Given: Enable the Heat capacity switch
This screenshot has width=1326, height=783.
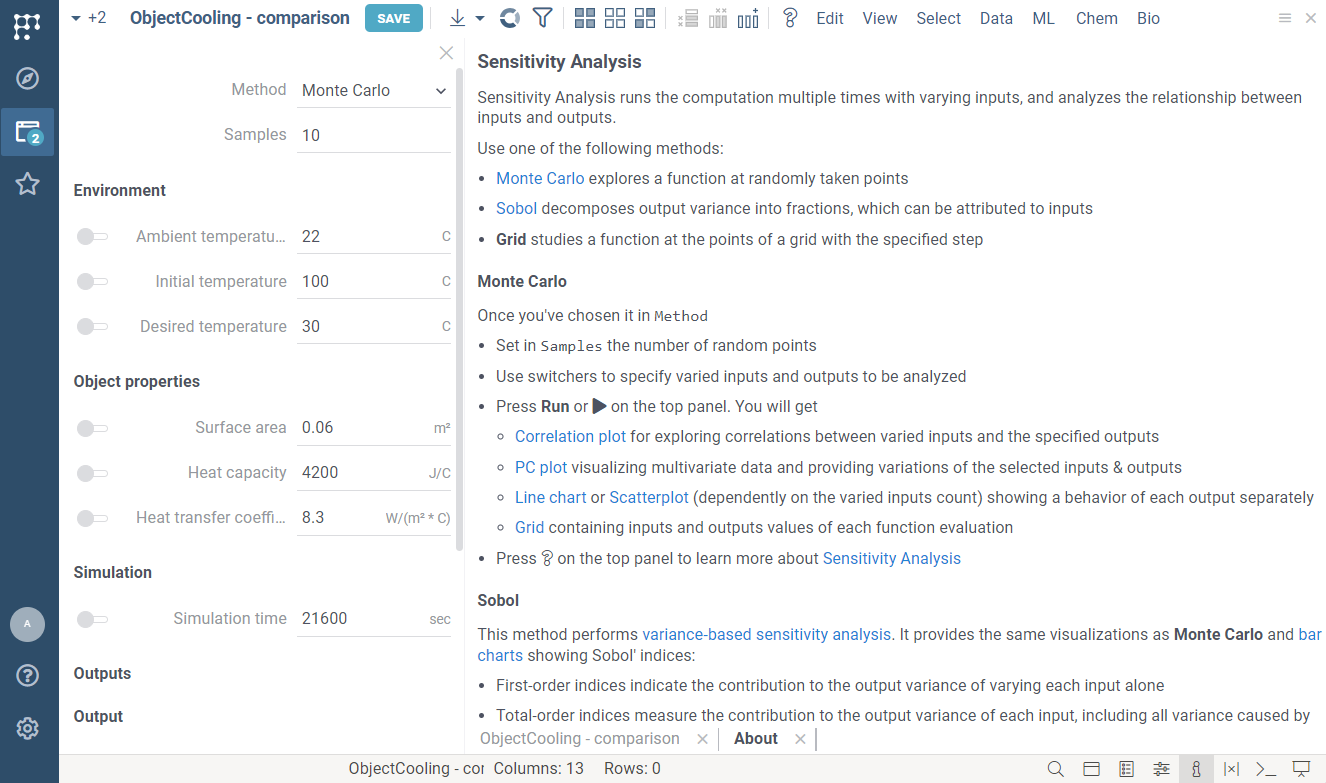Looking at the screenshot, I should tap(92, 473).
